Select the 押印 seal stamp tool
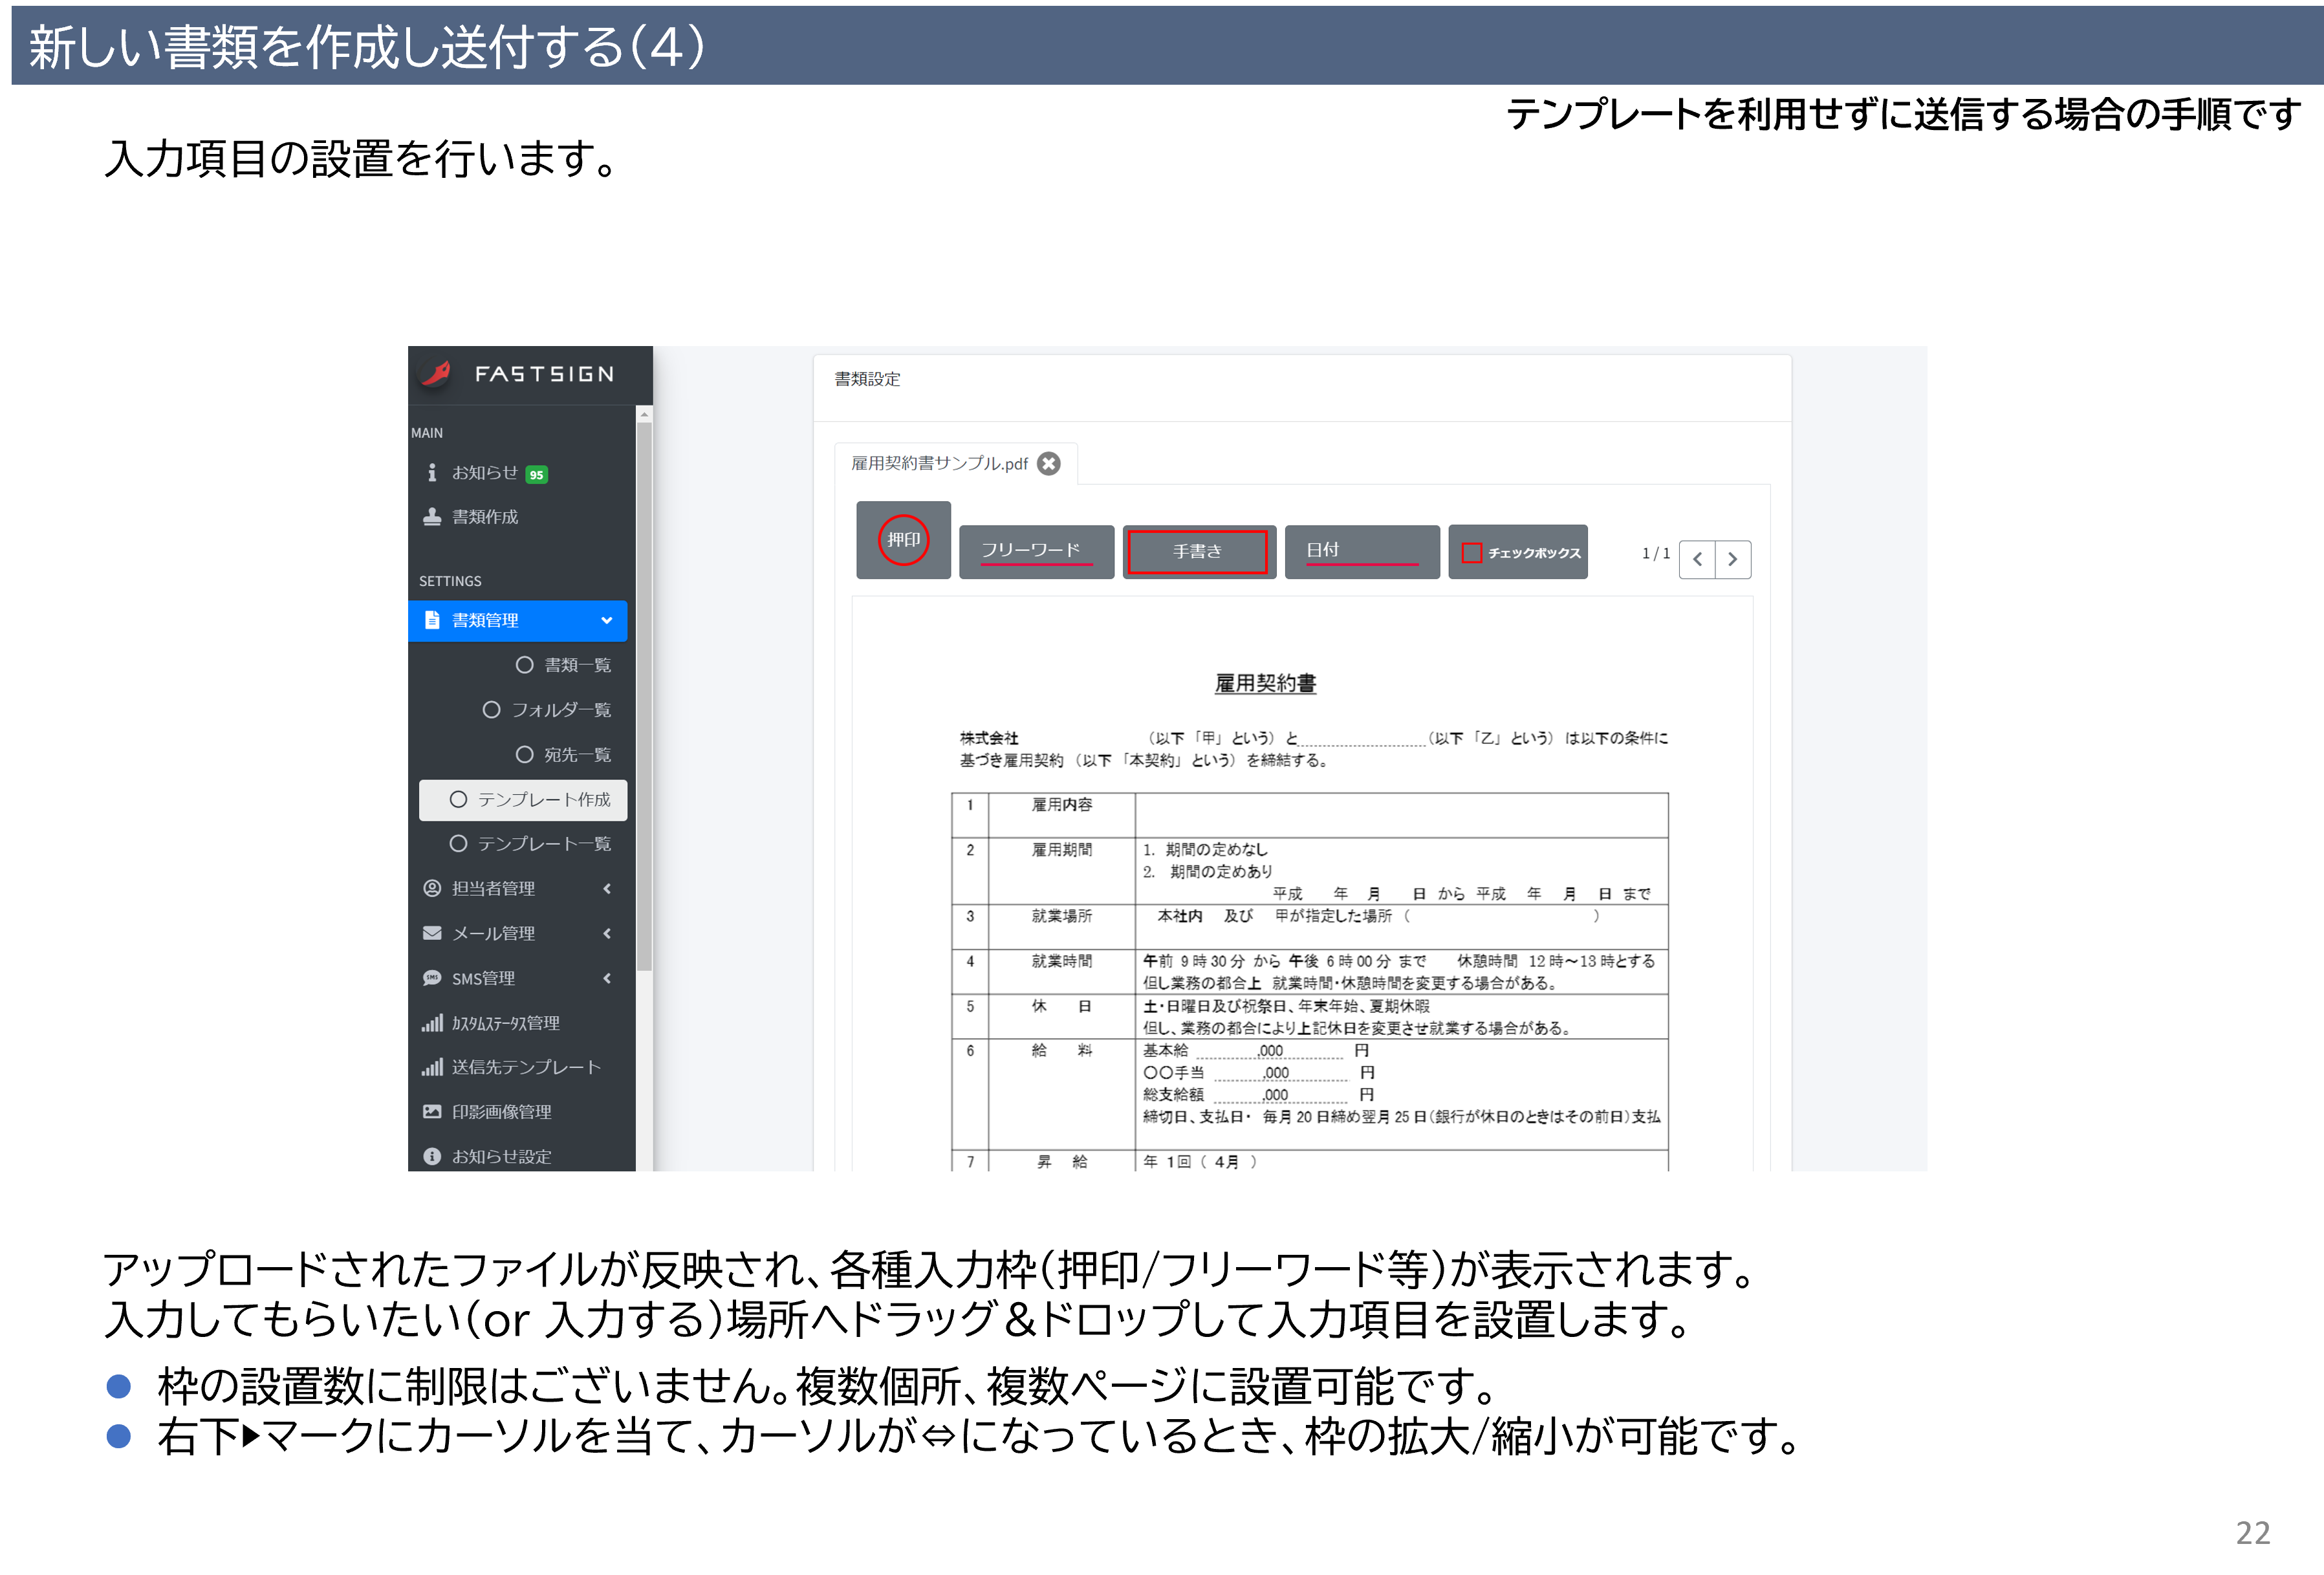The image size is (2324, 1575). click(x=903, y=540)
